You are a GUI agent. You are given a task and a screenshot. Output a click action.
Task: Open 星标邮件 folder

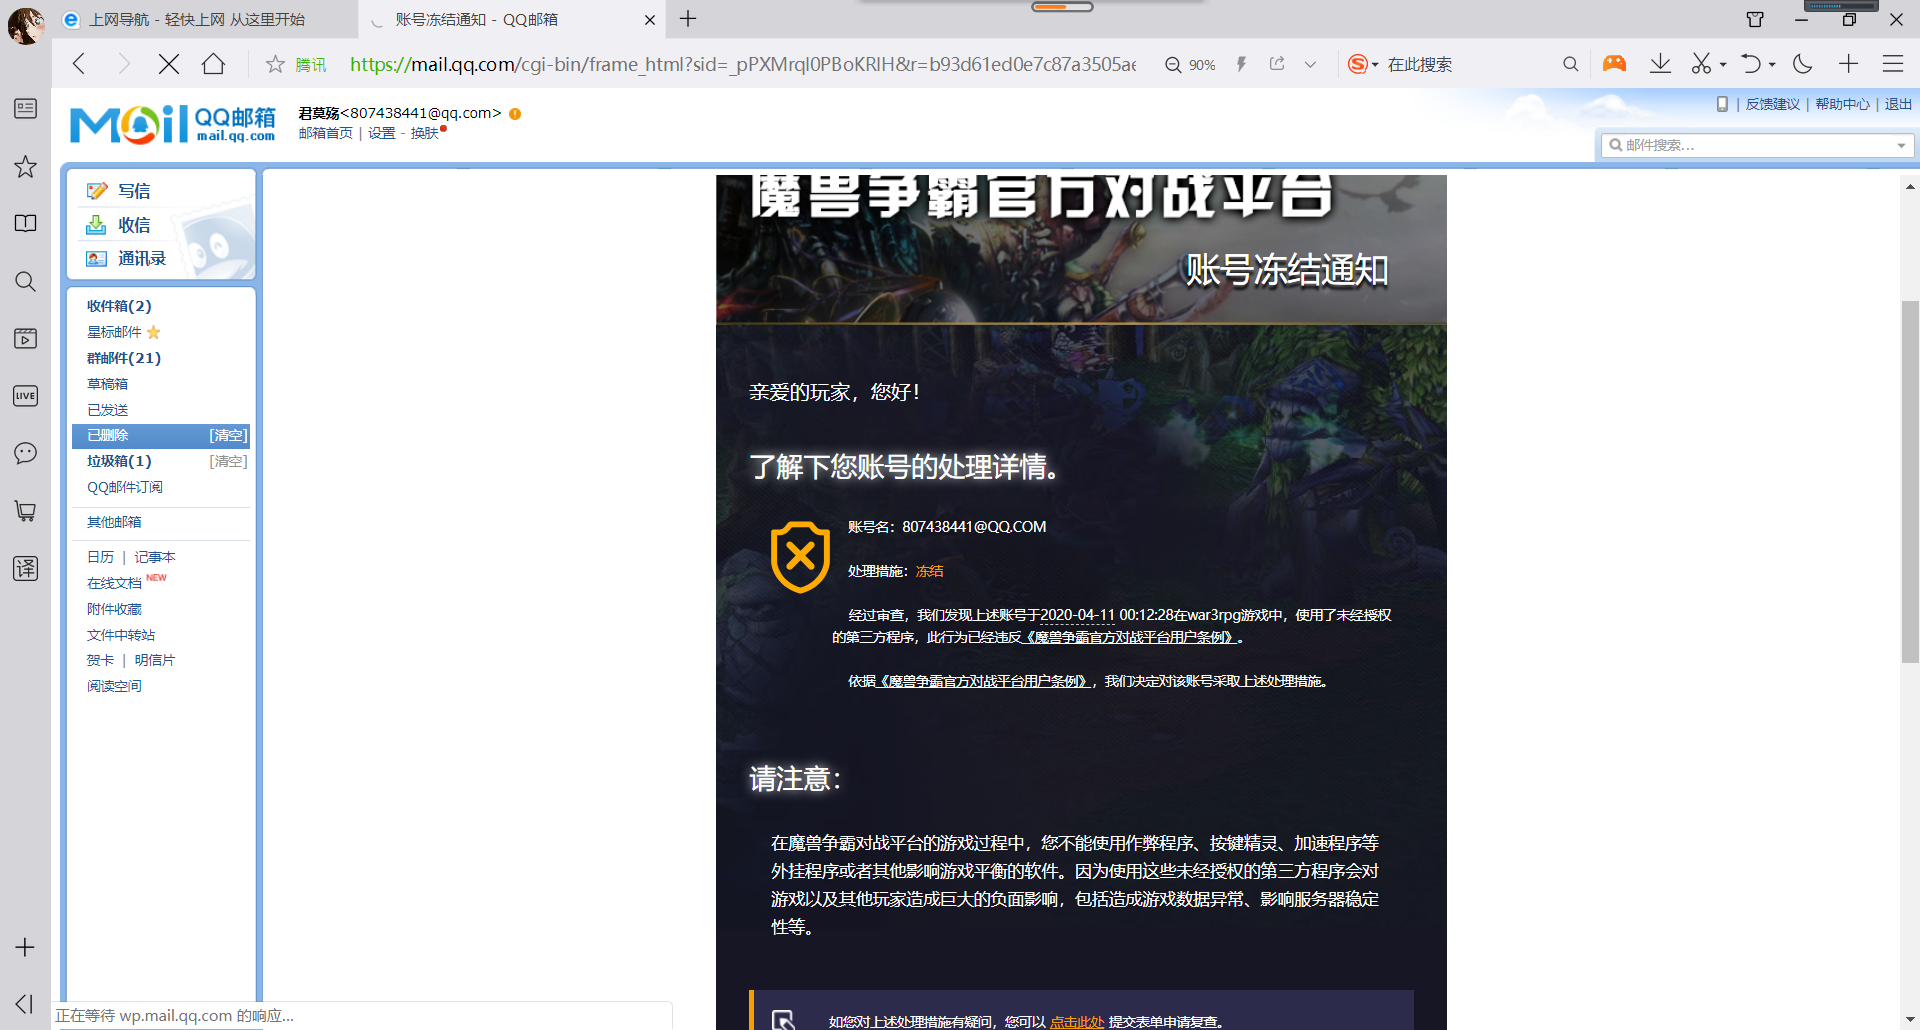pyautogui.click(x=114, y=332)
